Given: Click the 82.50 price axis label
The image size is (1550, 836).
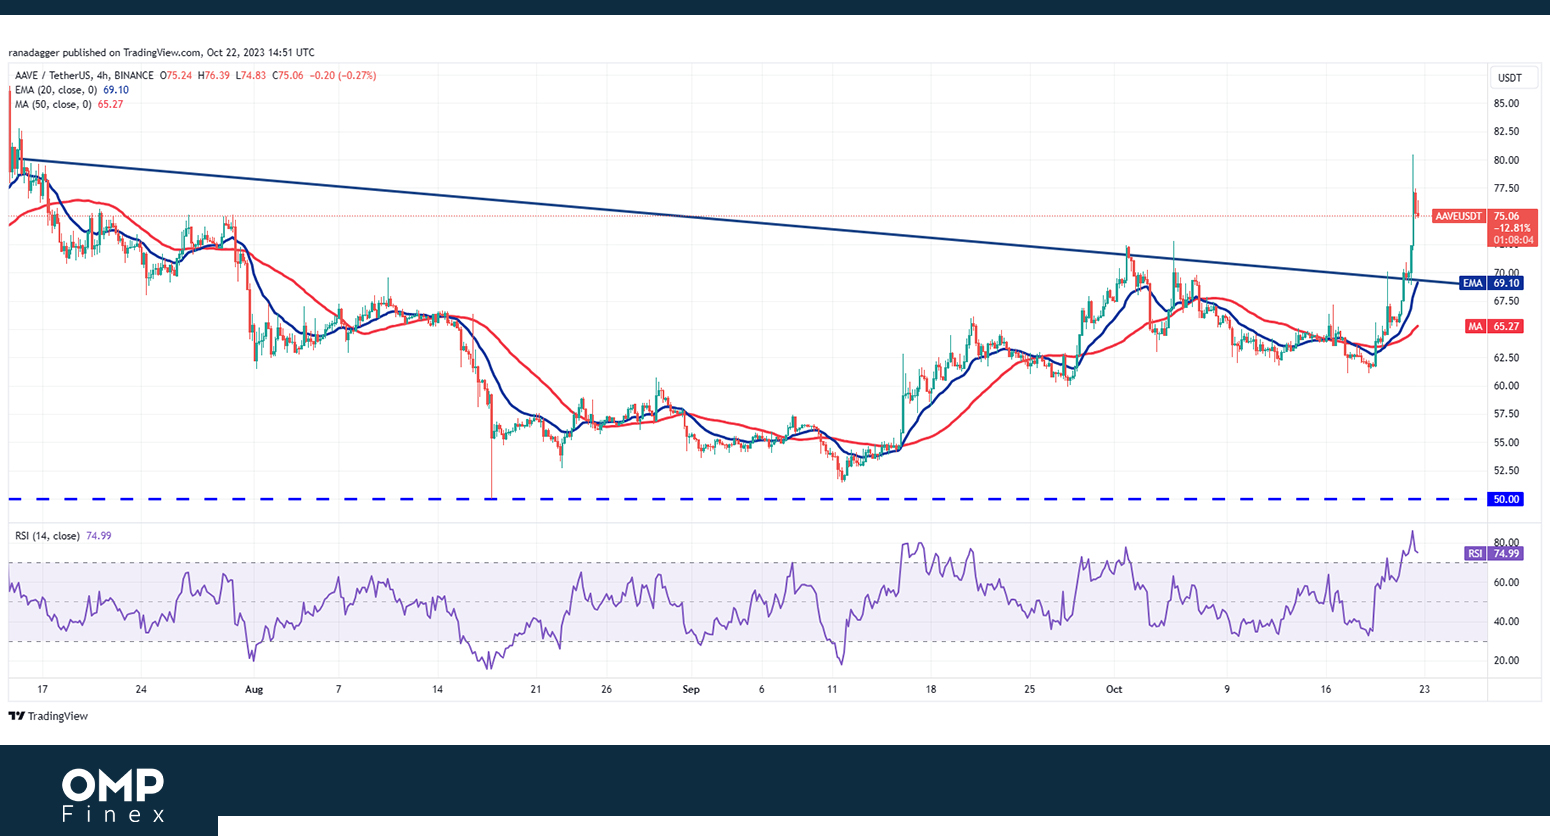Looking at the screenshot, I should tap(1506, 131).
